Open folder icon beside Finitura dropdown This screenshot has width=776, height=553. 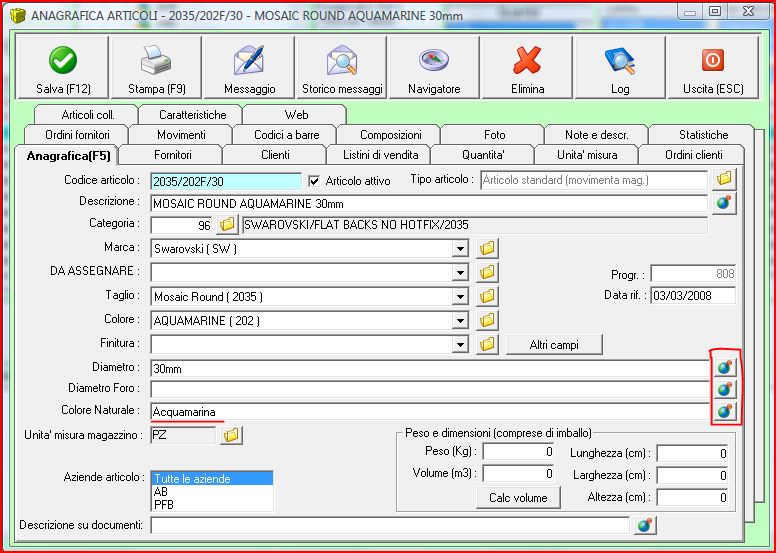tap(487, 344)
